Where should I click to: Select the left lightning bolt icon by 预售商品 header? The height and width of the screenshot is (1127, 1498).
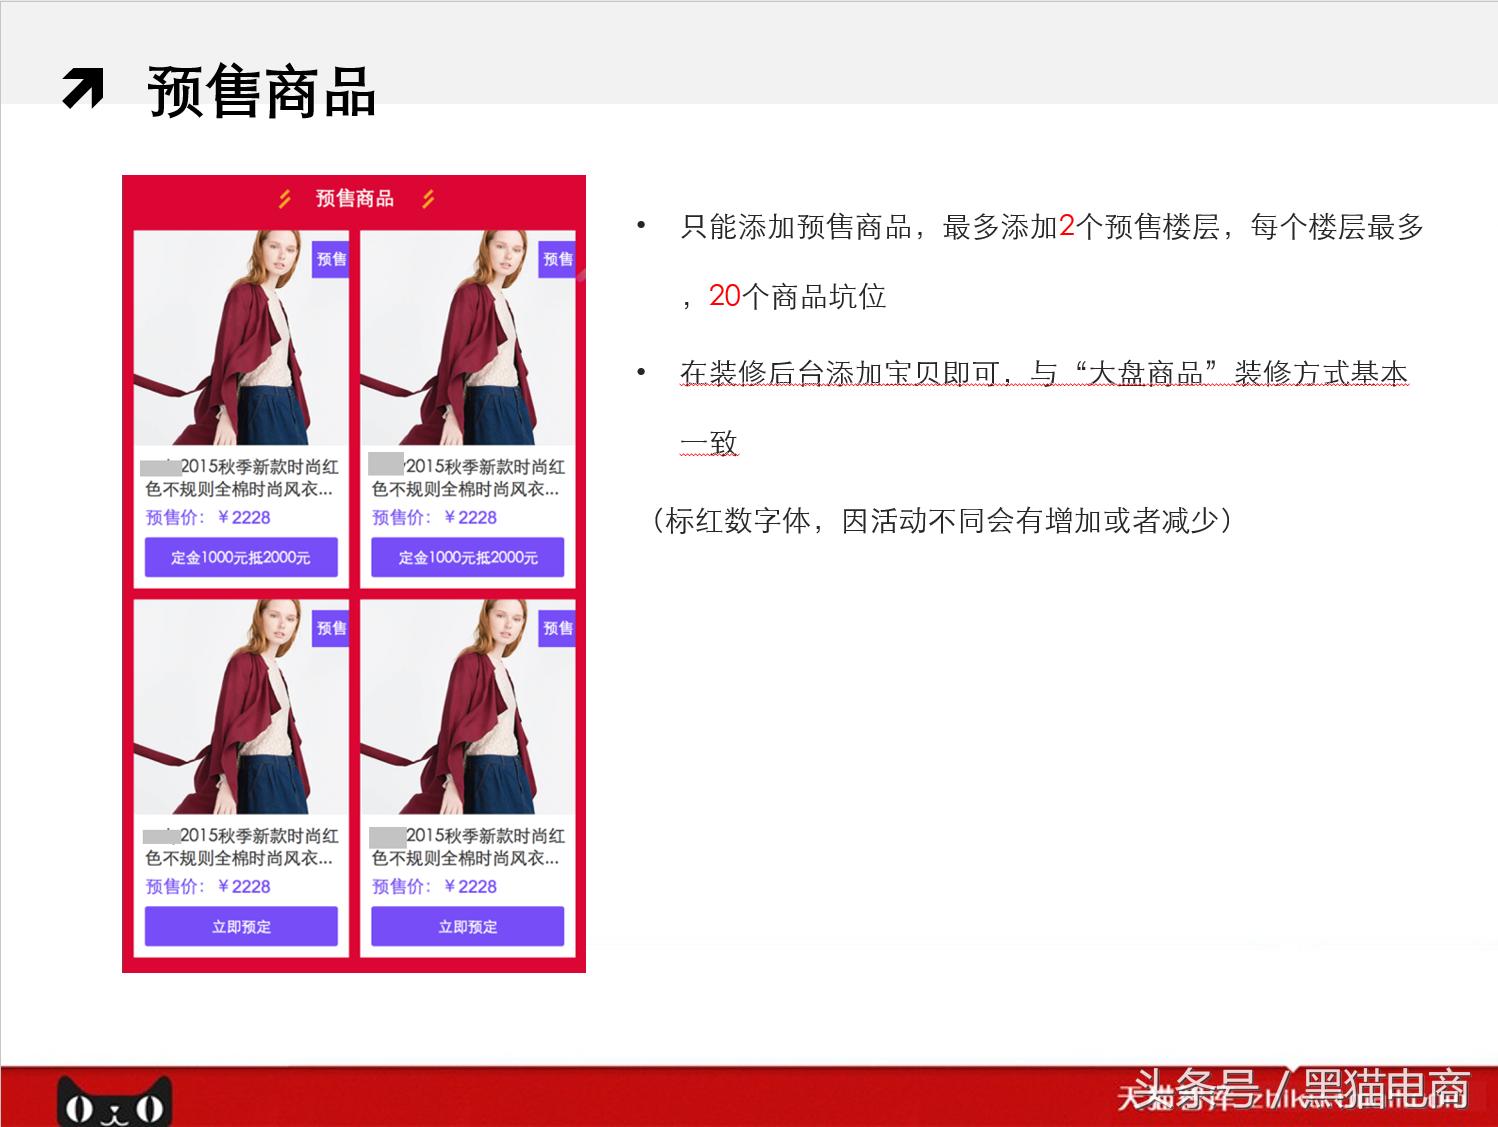(x=284, y=198)
